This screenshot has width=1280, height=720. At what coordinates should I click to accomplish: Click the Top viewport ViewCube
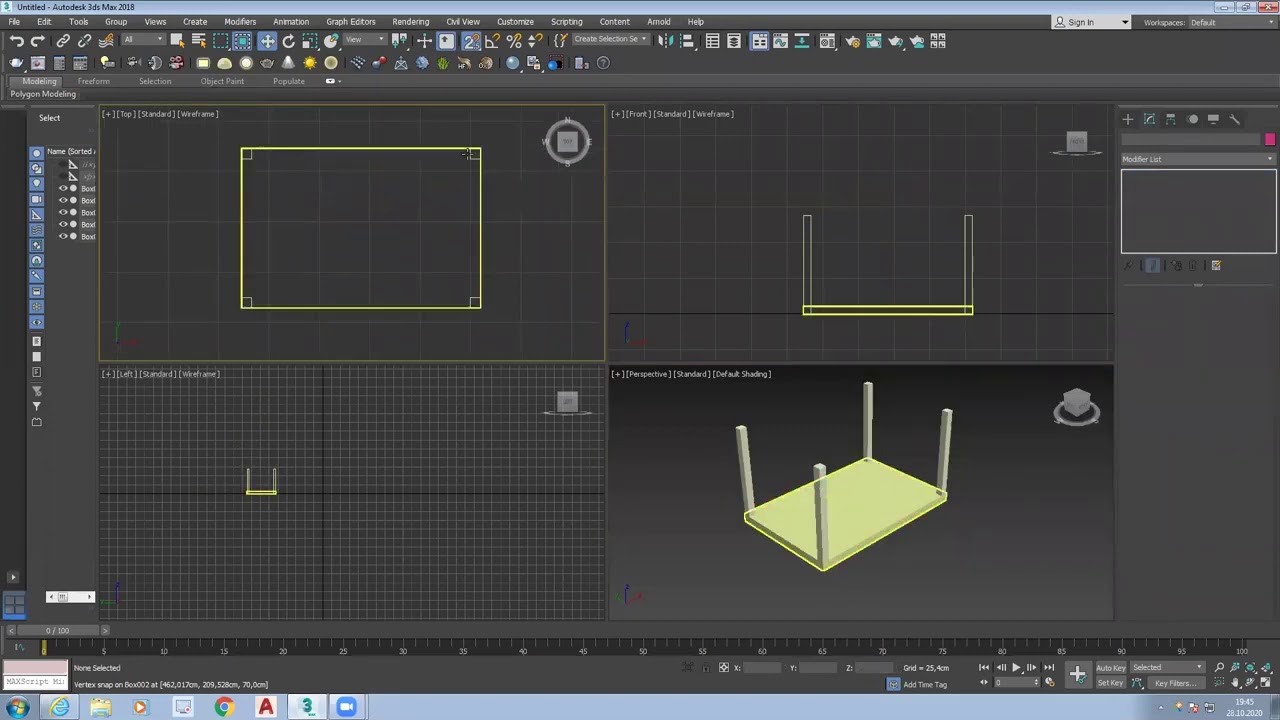(x=567, y=142)
